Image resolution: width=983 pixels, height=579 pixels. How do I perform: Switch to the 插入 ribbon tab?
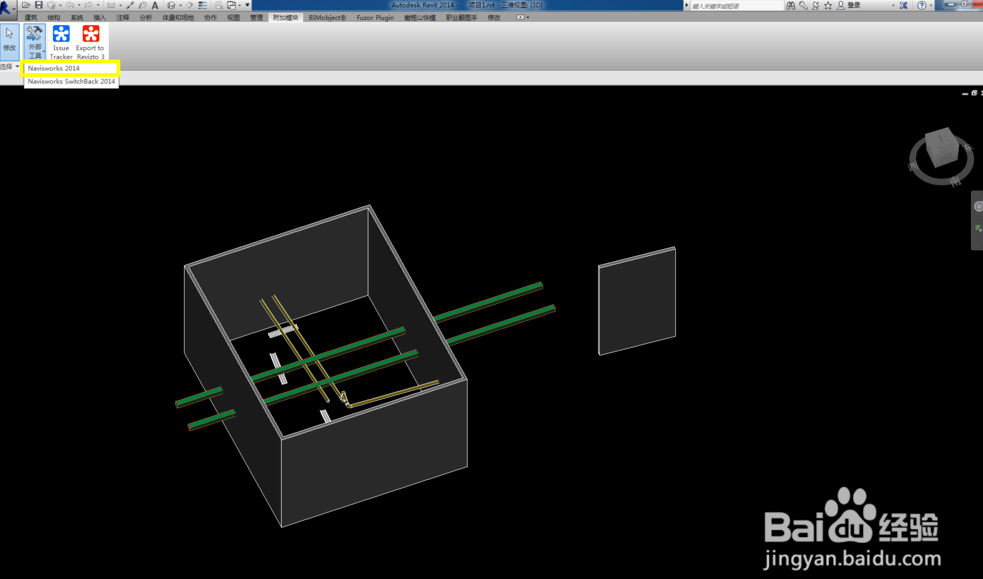pos(100,18)
